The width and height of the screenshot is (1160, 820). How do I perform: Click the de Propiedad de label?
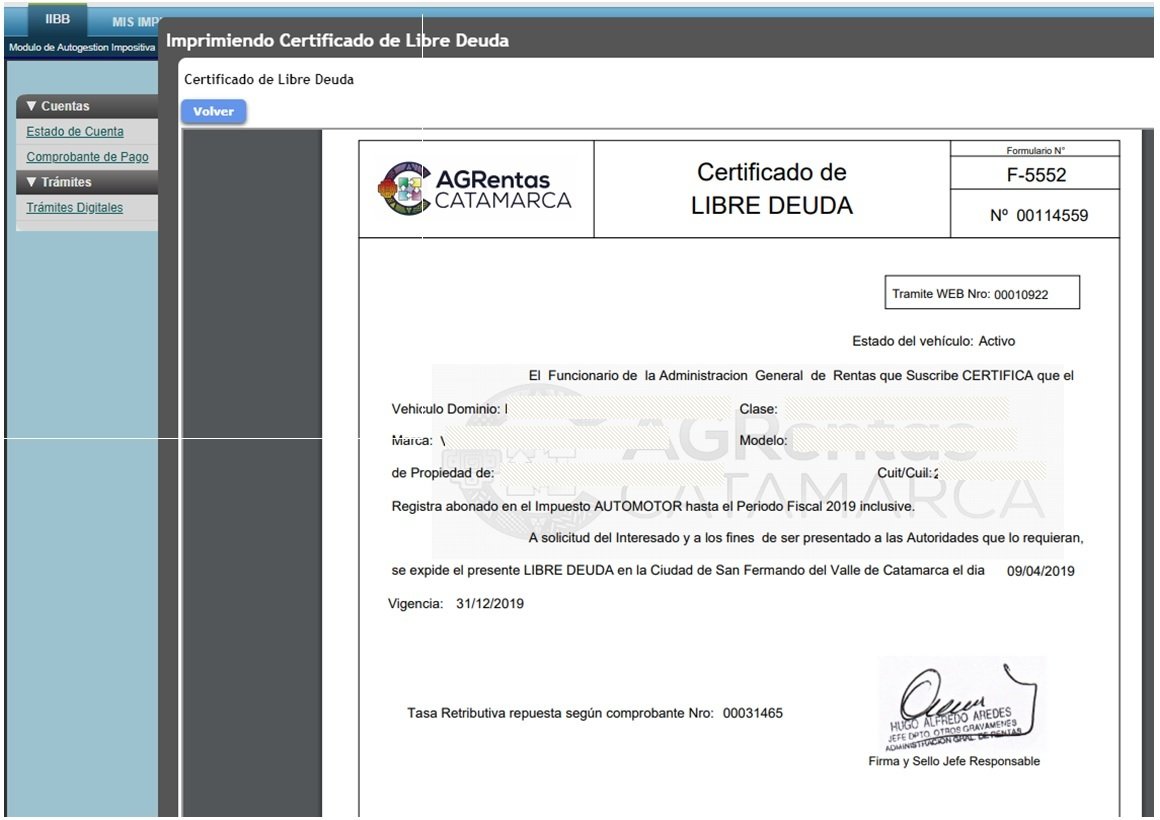[442, 473]
